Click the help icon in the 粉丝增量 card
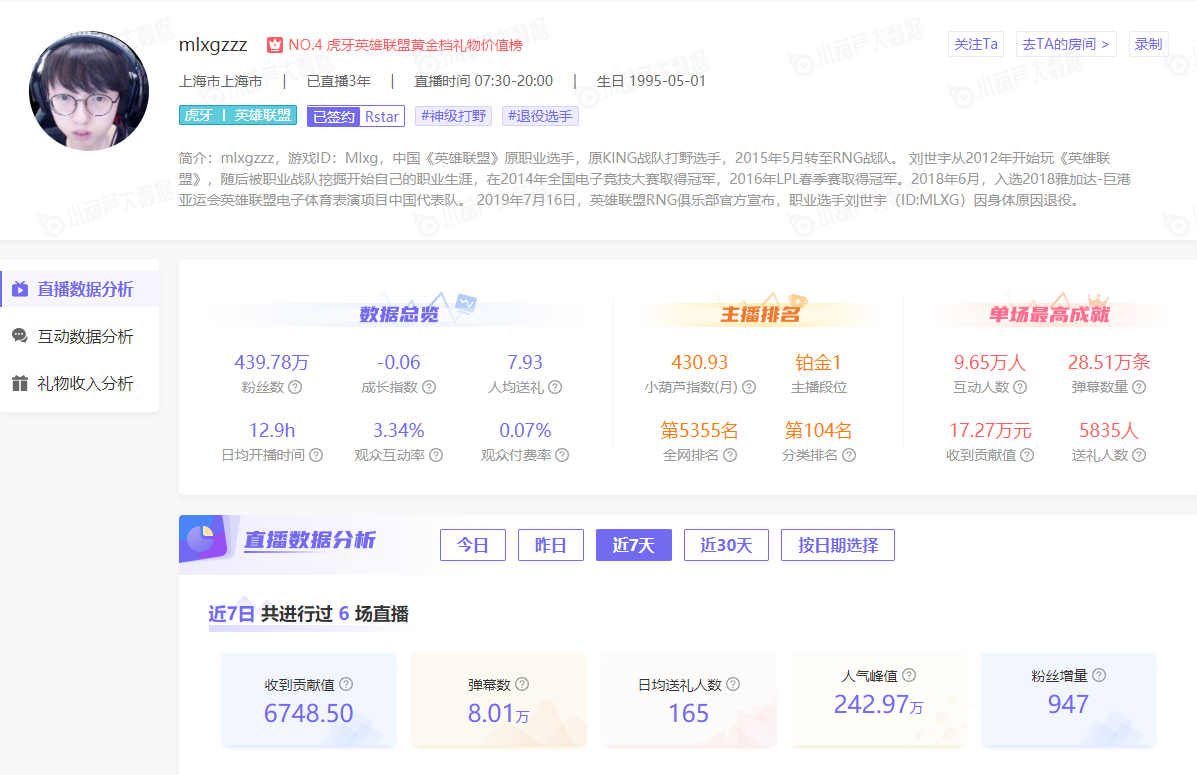 (x=1099, y=675)
